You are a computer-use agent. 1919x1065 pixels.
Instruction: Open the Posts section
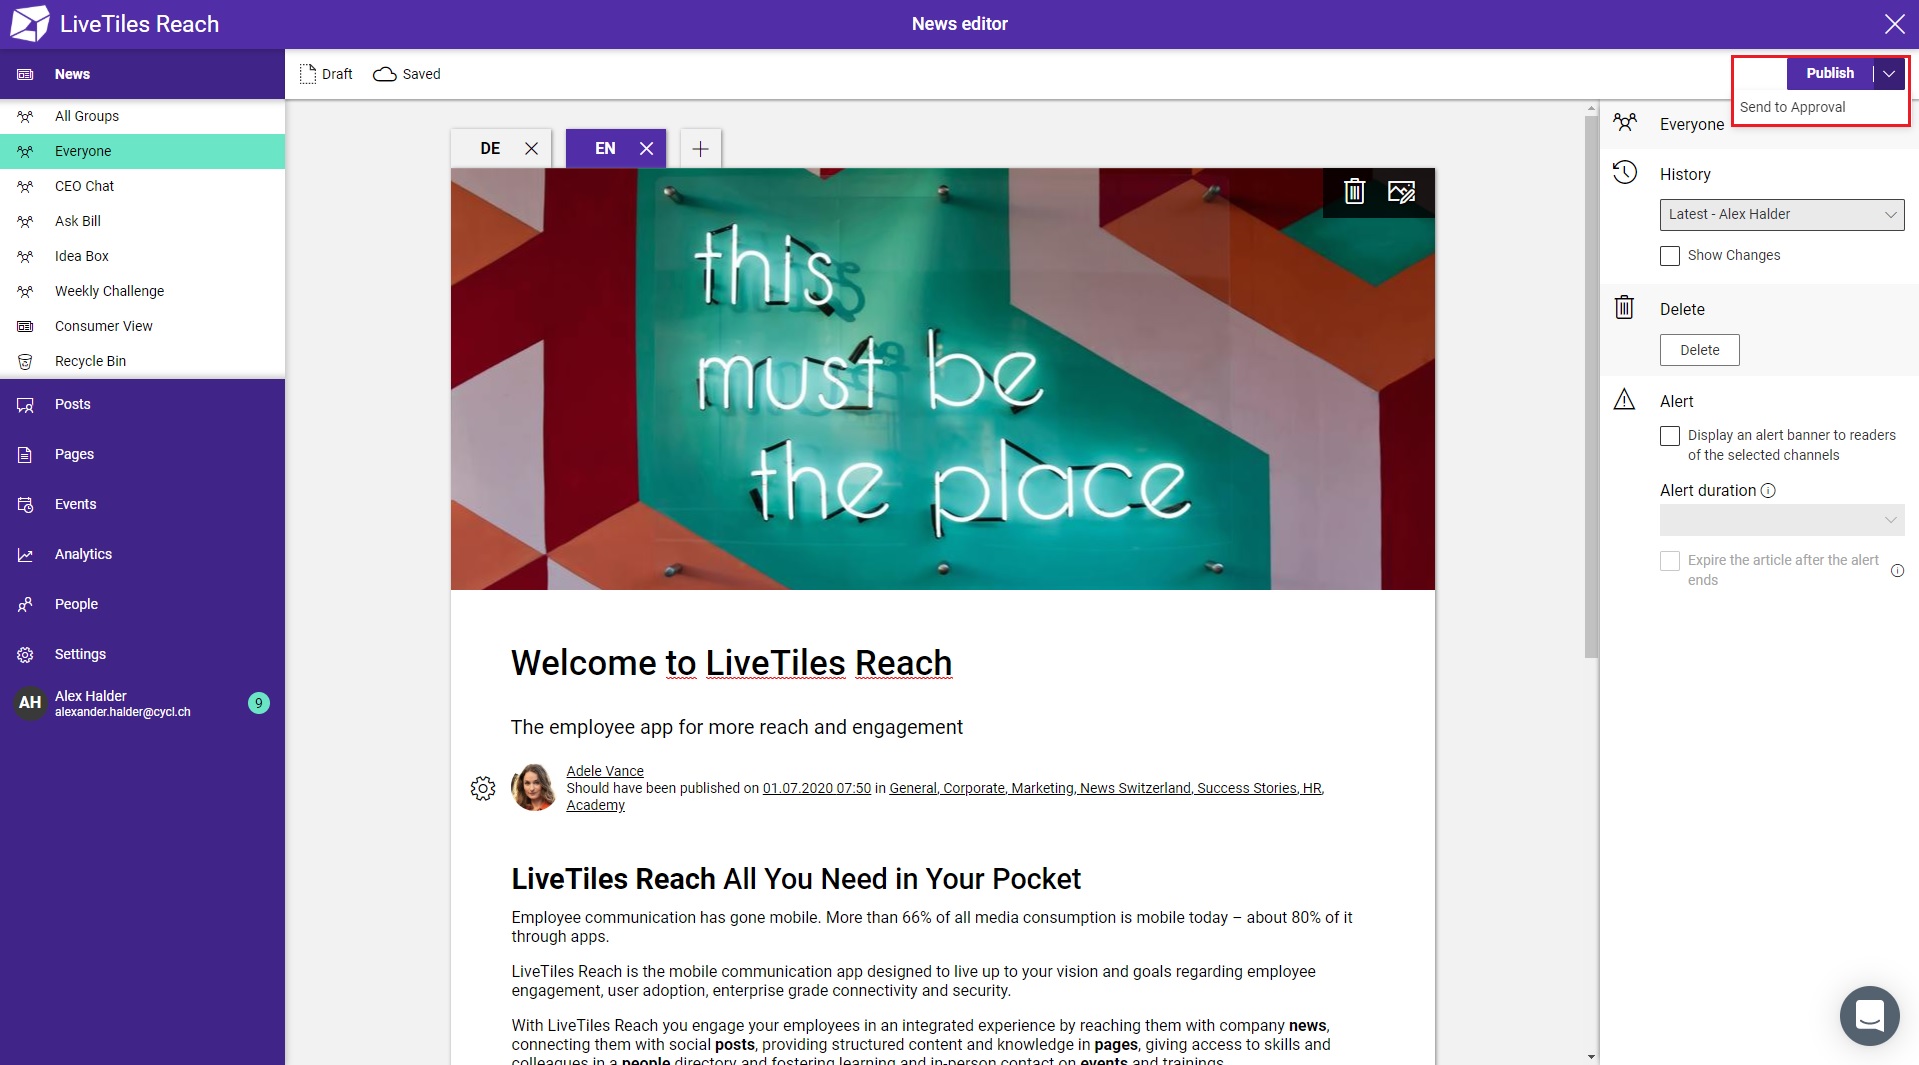coord(142,405)
